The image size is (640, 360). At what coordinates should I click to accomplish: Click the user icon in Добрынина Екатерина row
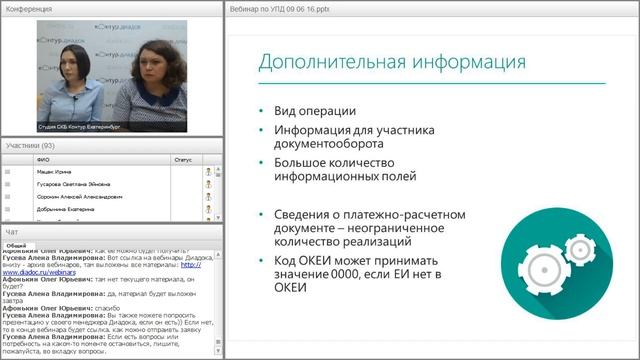(209, 209)
